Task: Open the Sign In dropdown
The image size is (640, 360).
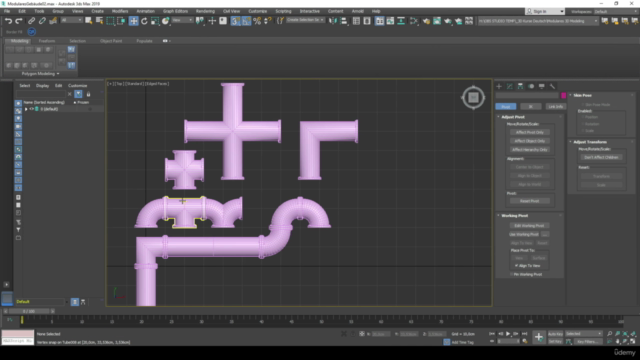Action: 545,11
